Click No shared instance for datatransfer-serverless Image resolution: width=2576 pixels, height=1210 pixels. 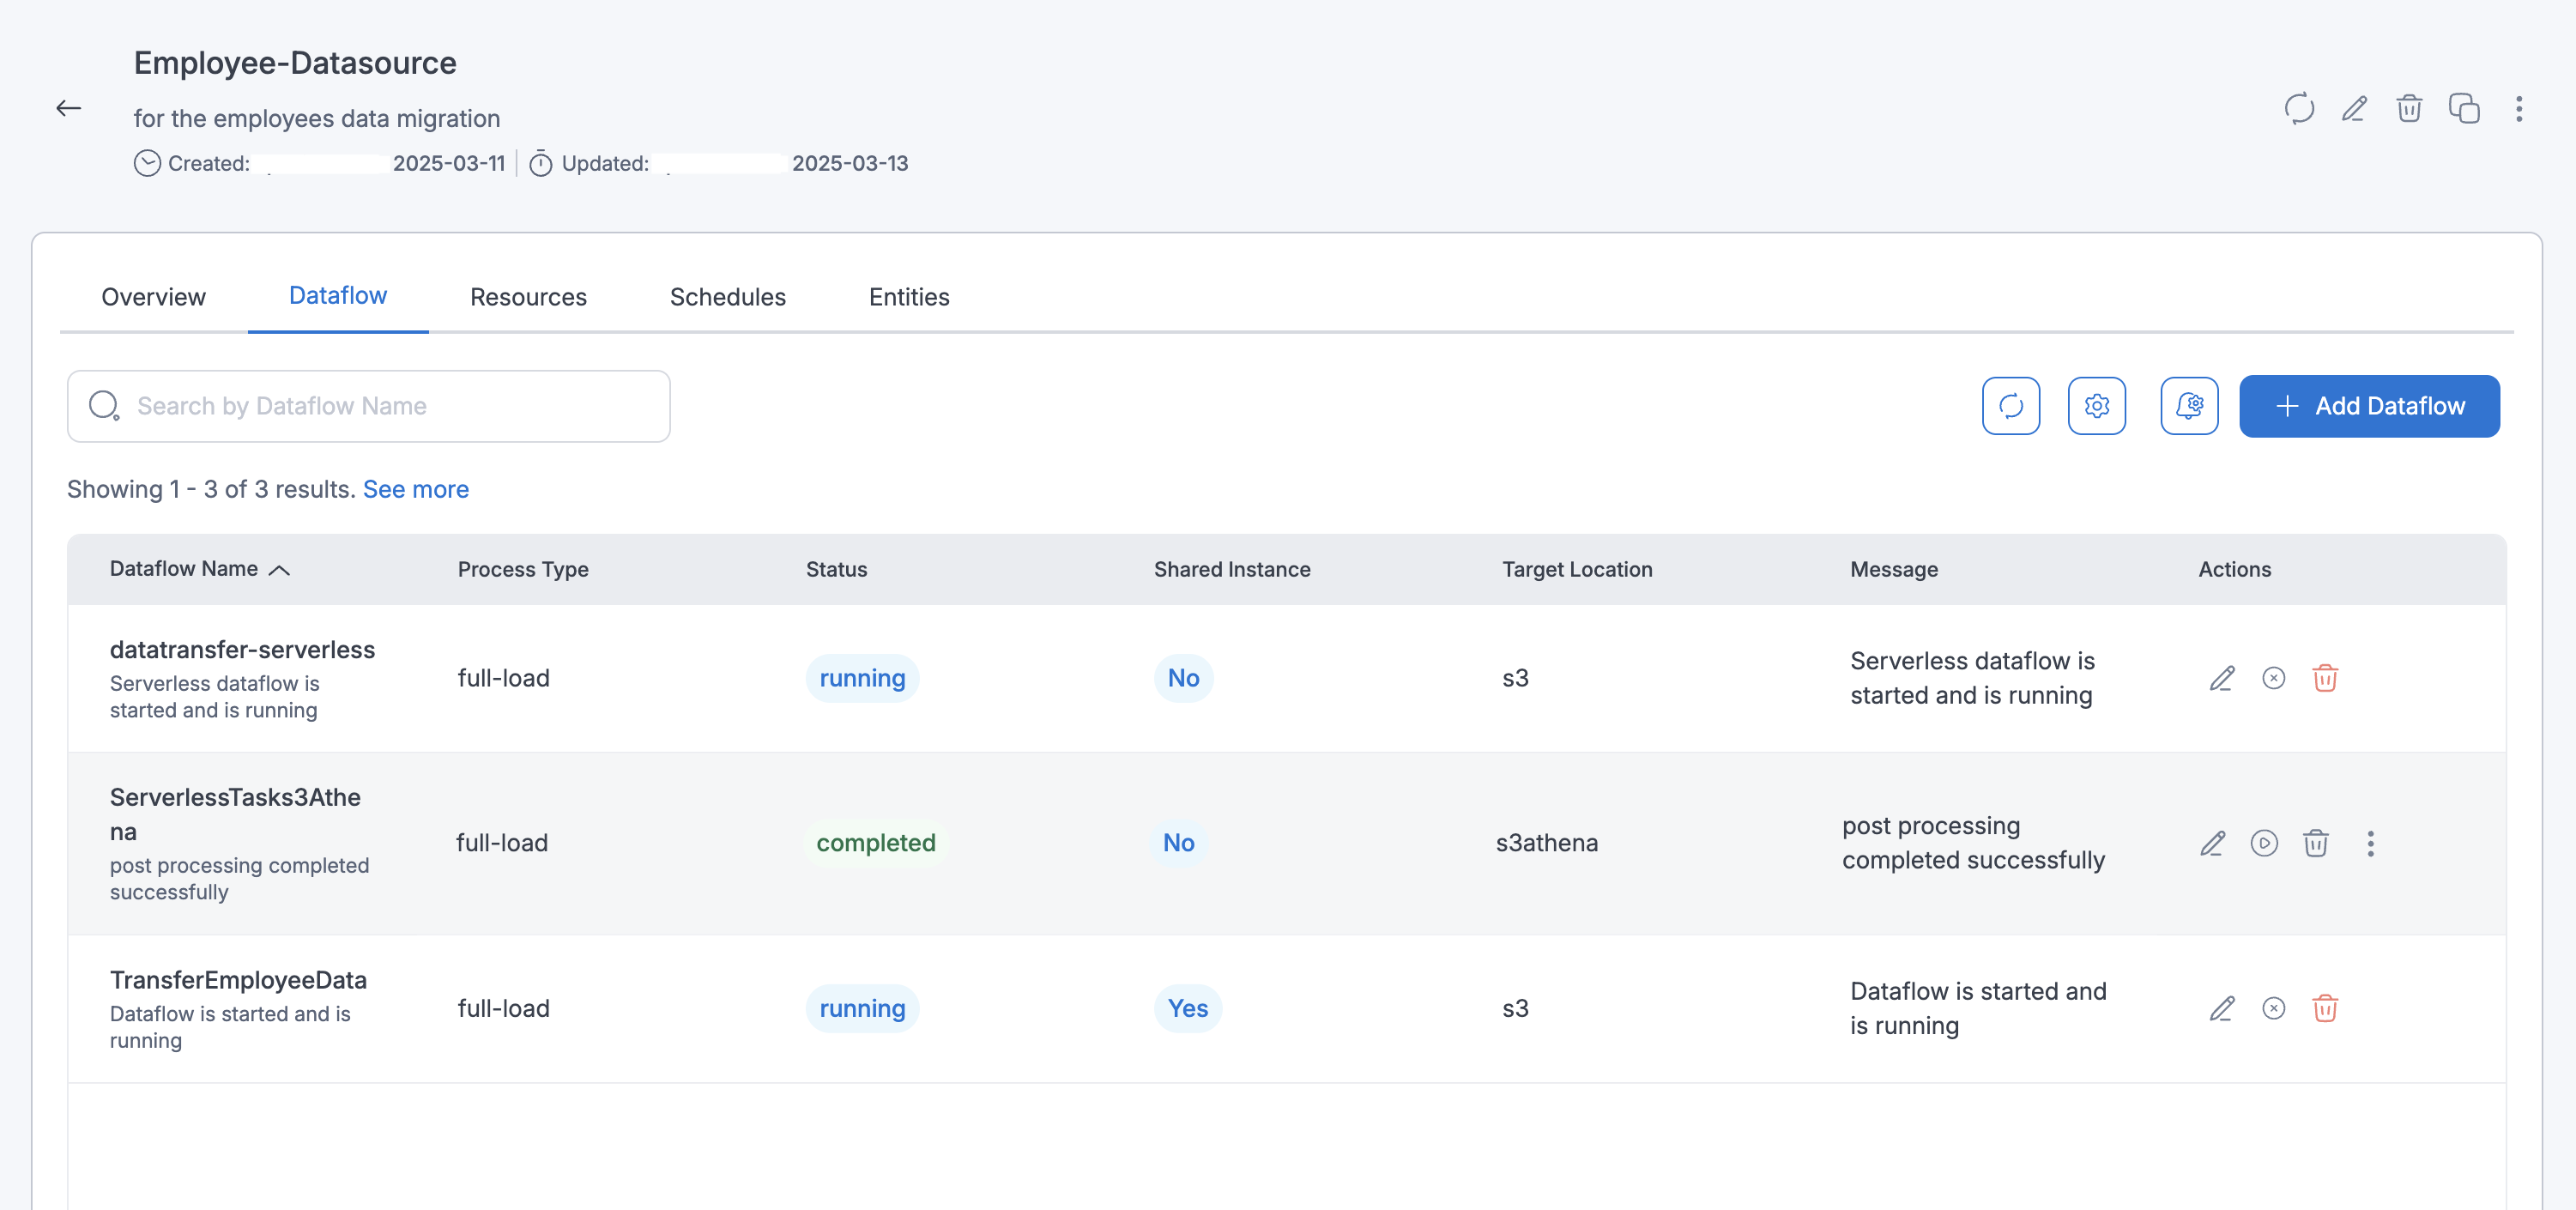point(1183,678)
